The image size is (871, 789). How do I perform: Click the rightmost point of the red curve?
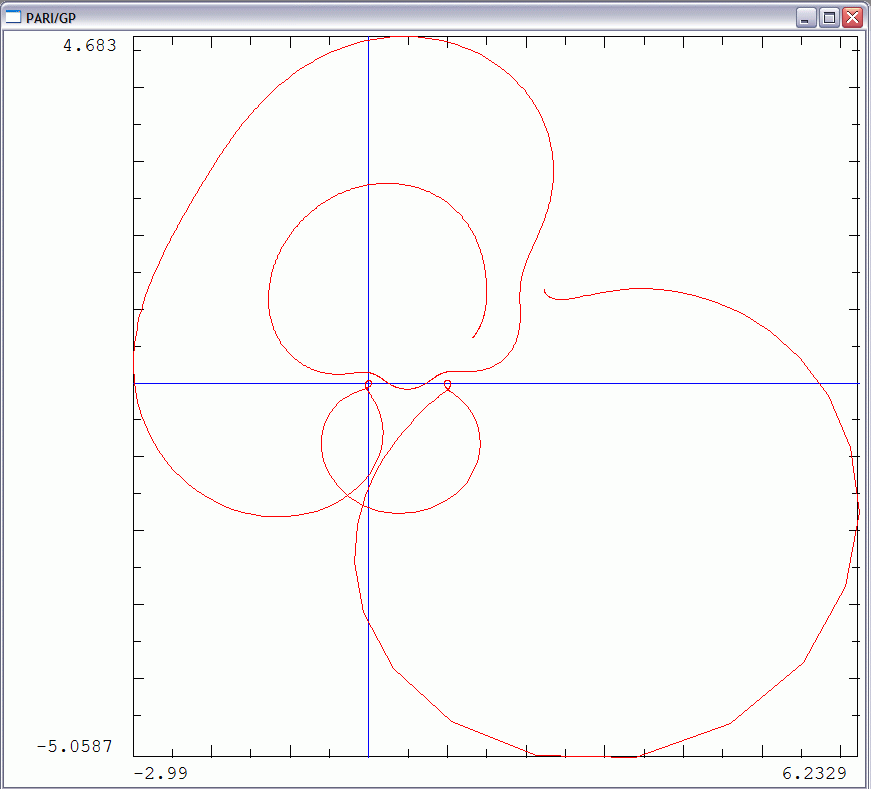coord(858,508)
